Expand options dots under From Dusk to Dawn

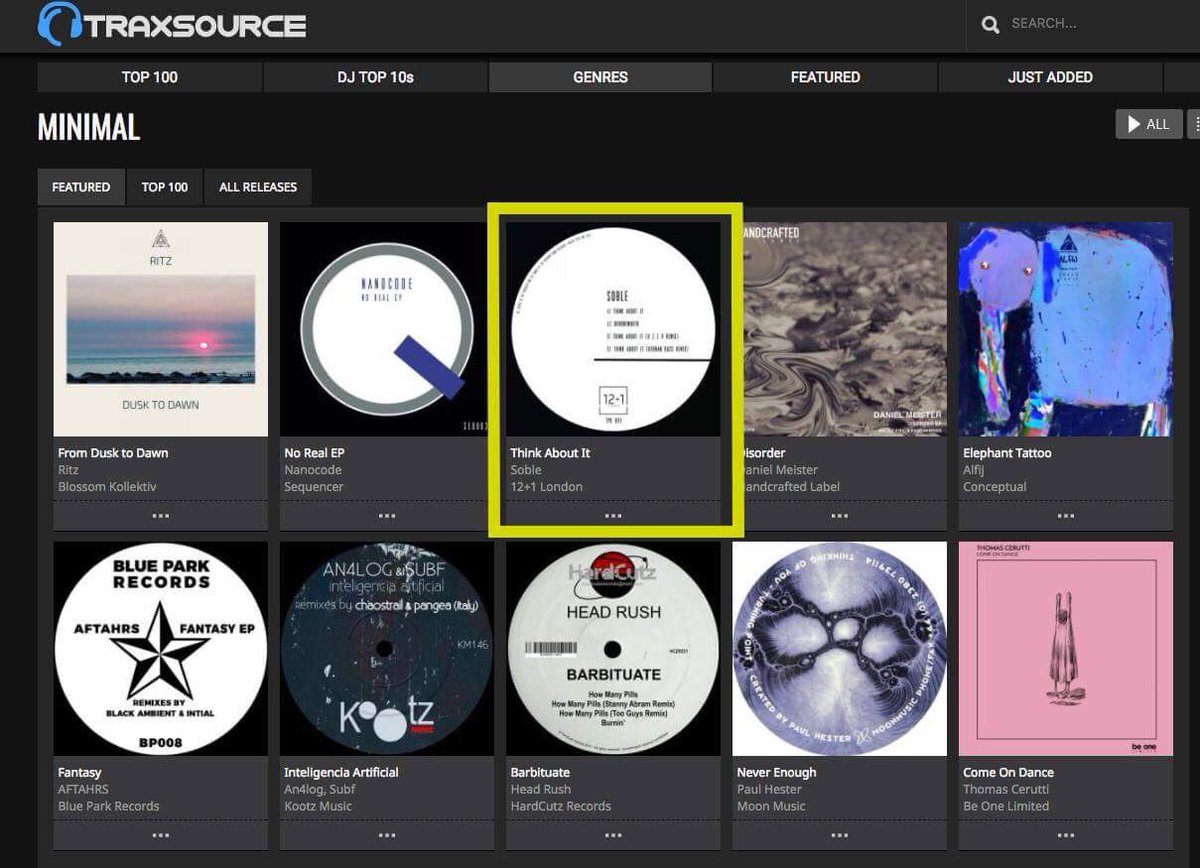pos(161,516)
